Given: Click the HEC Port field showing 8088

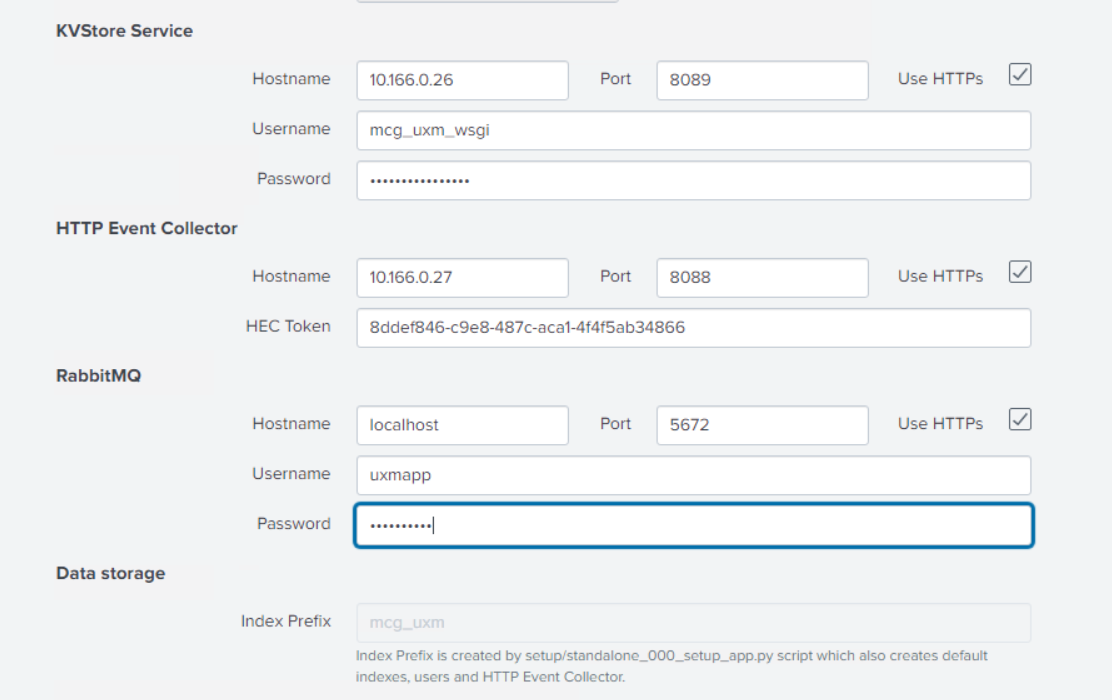Looking at the screenshot, I should tap(762, 277).
